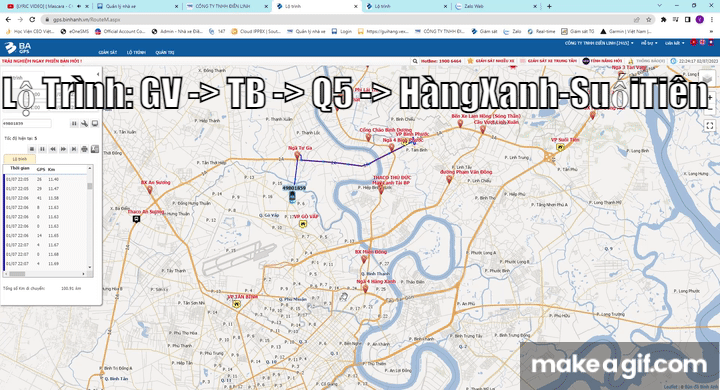
Task: Toggle fullscreen map view
Action: (x=709, y=125)
